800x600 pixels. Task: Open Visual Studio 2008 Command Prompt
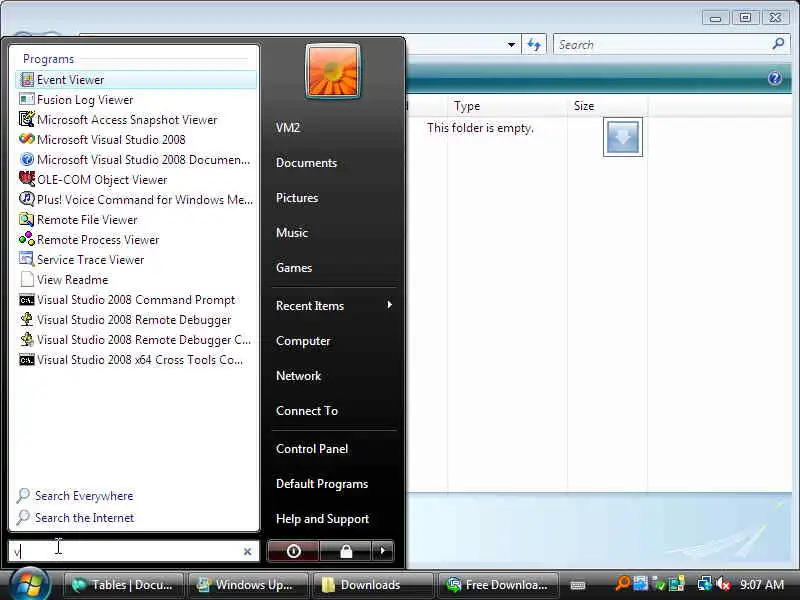click(x=136, y=299)
